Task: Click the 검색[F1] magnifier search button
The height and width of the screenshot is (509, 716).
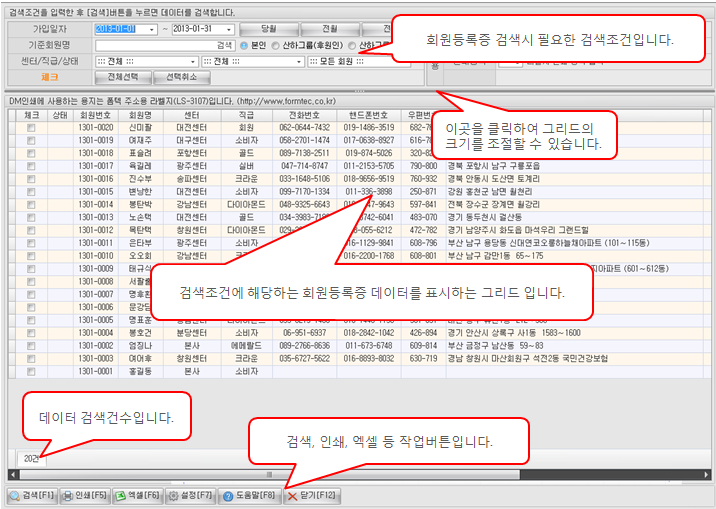Action: (32, 495)
